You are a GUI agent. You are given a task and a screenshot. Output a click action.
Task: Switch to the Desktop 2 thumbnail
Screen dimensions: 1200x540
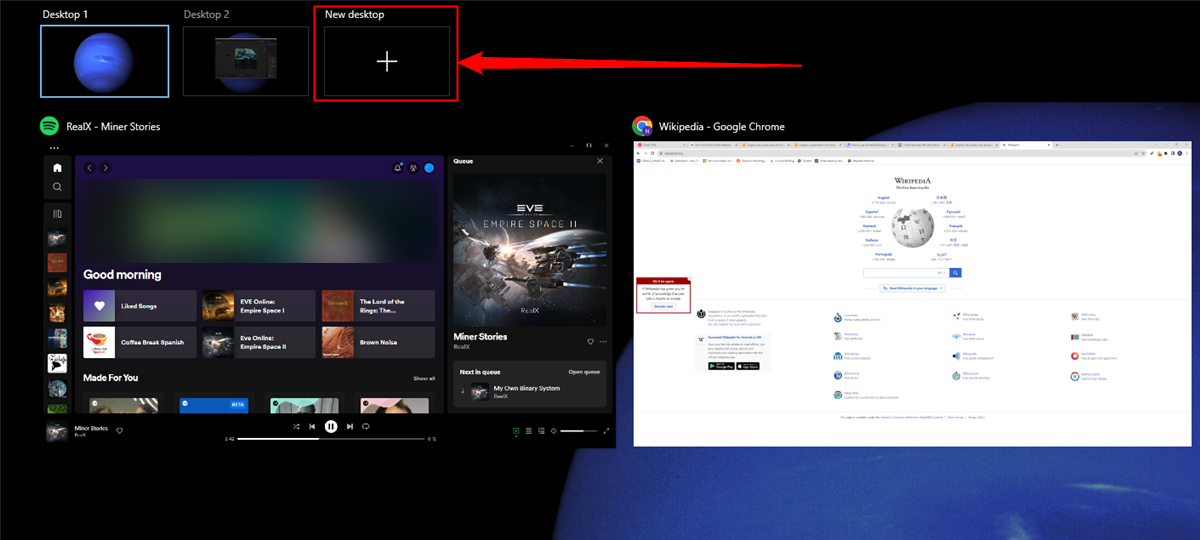click(245, 61)
